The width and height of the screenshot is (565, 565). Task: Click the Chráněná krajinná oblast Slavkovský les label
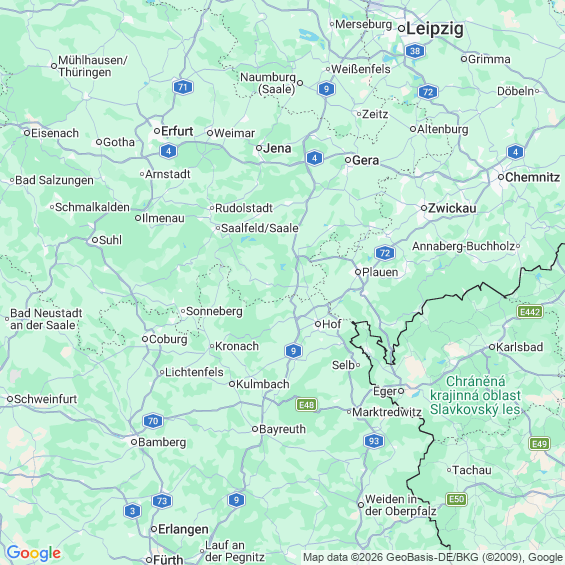[475, 395]
